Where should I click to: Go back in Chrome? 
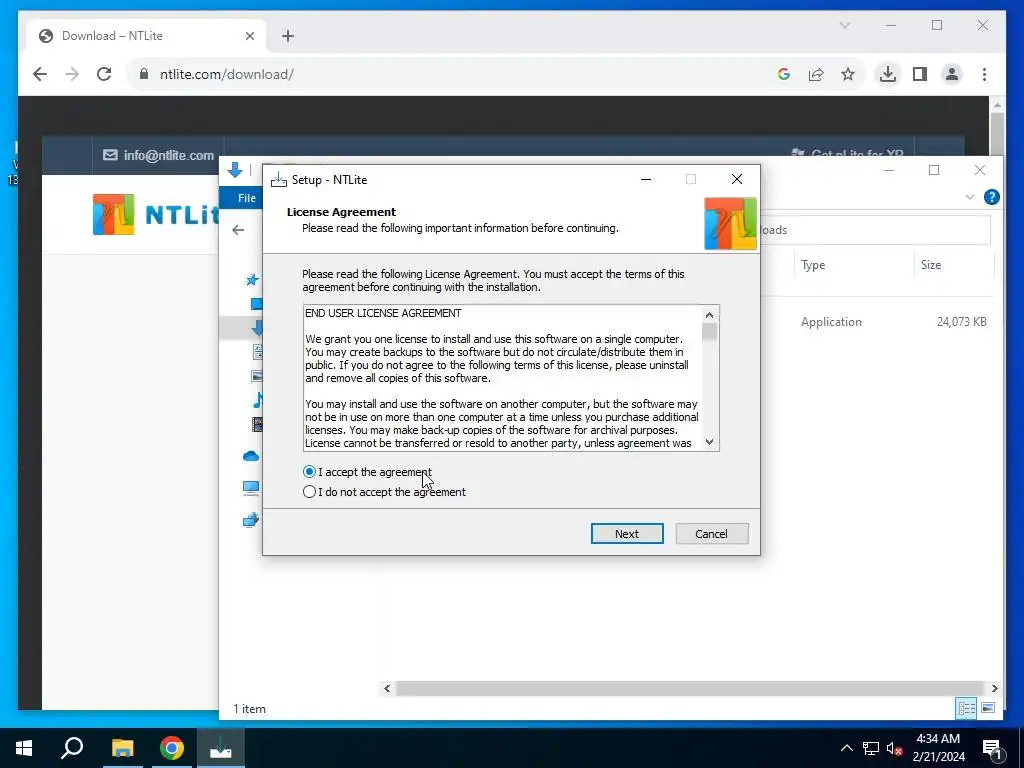coord(40,74)
